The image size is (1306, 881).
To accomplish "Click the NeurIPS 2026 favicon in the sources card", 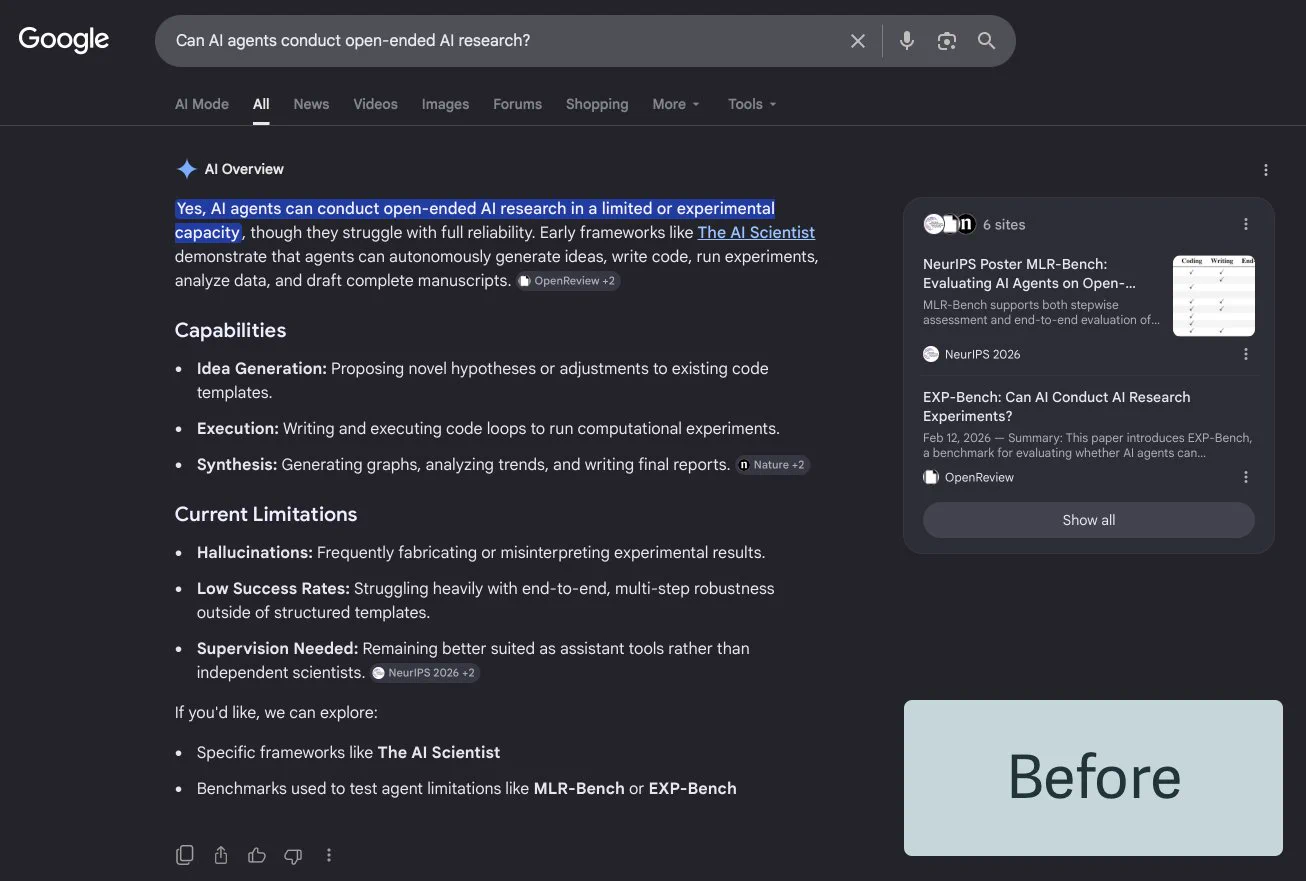I will pos(931,354).
